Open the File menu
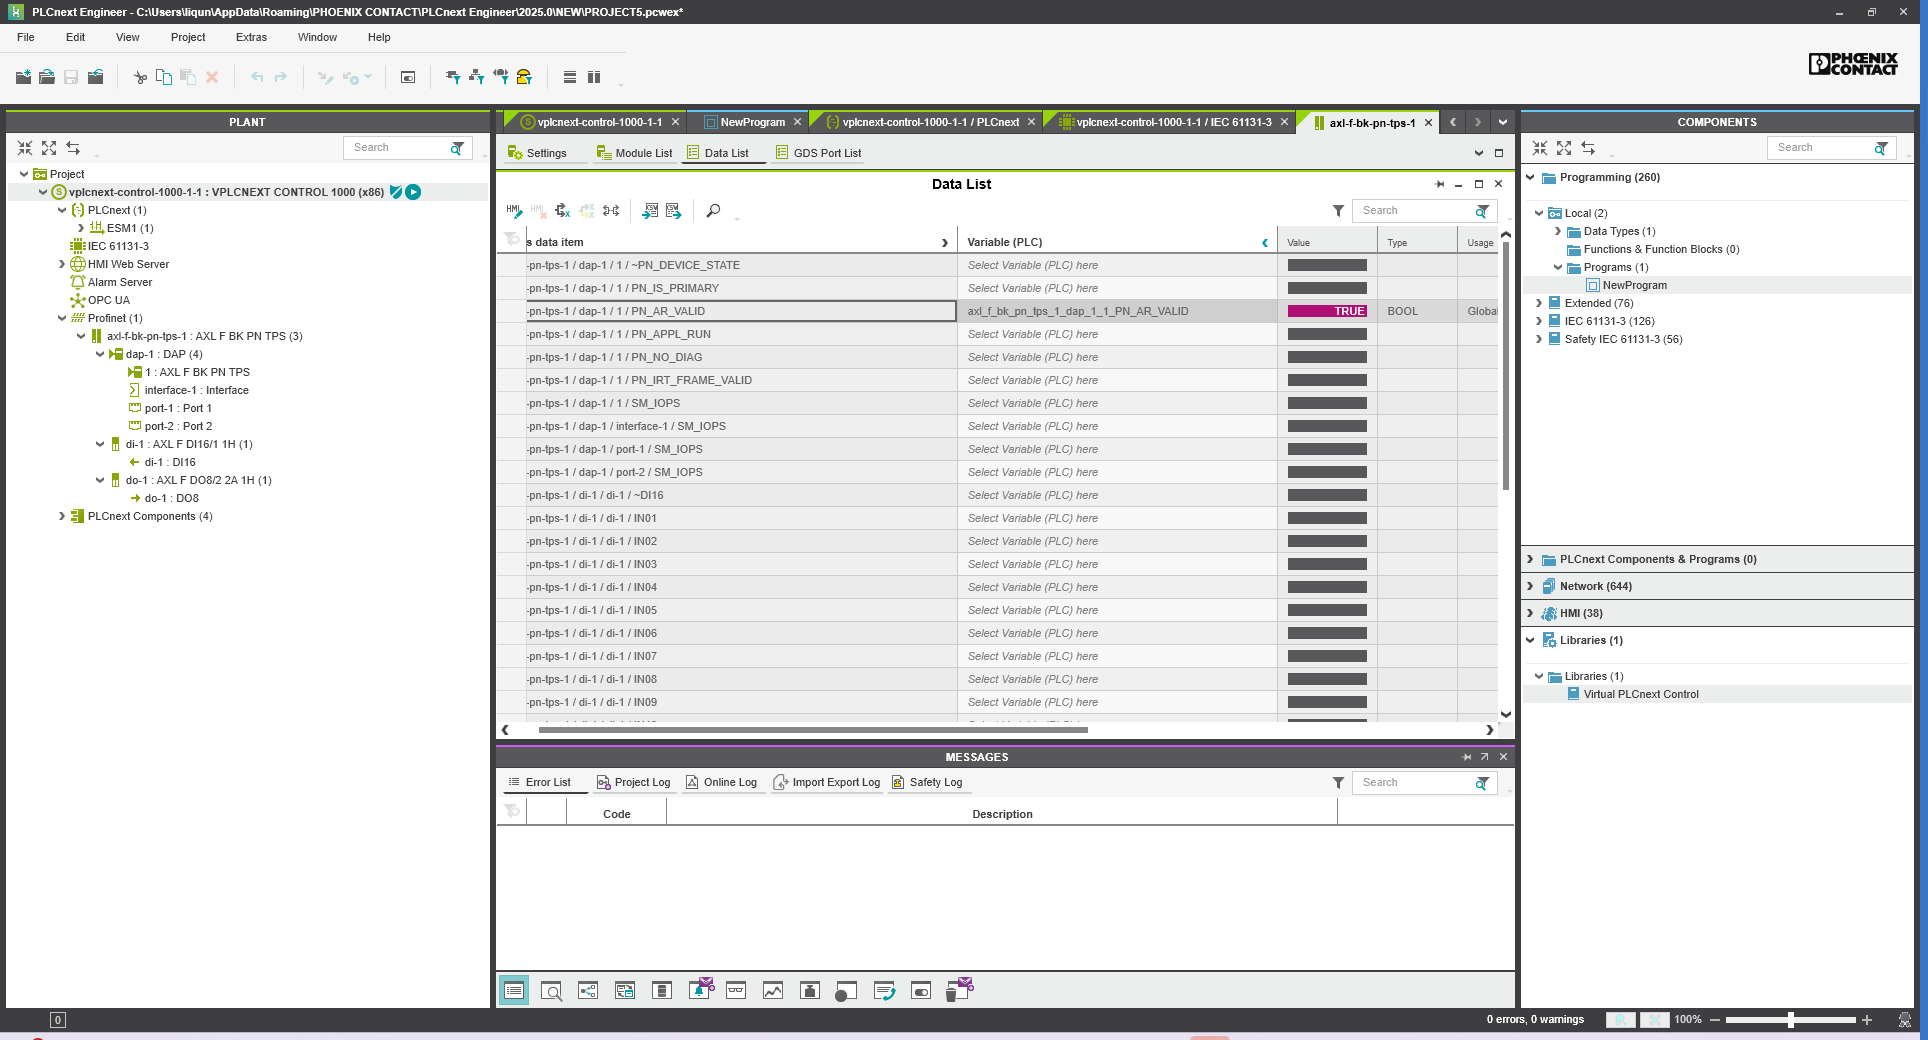Image resolution: width=1928 pixels, height=1040 pixels. pyautogui.click(x=26, y=37)
